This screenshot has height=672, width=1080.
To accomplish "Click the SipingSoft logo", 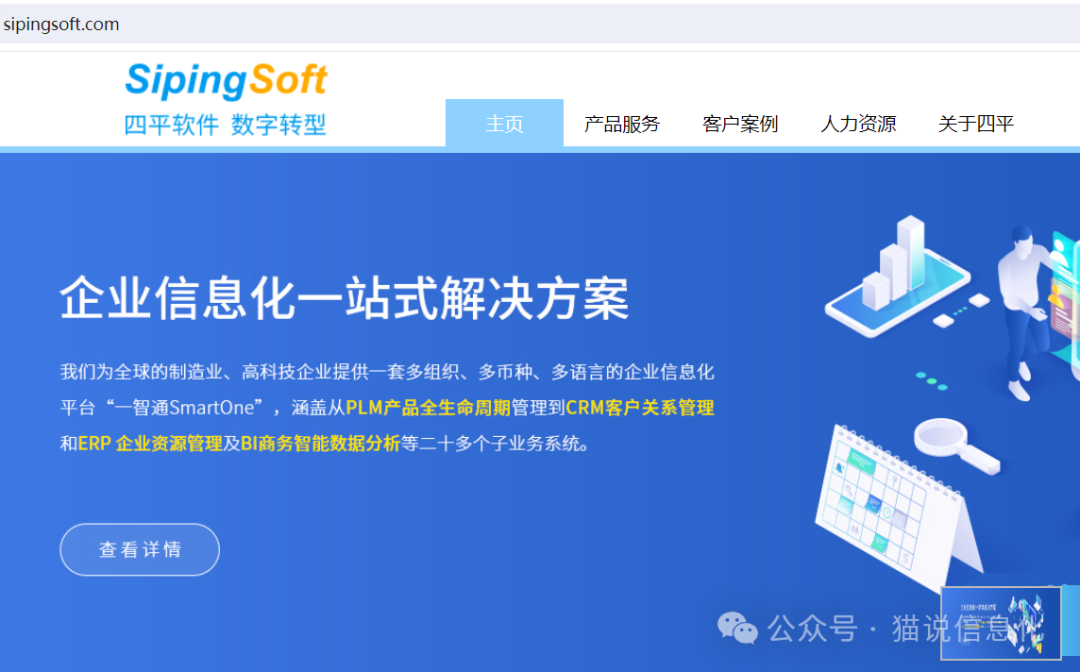I will pos(226,81).
